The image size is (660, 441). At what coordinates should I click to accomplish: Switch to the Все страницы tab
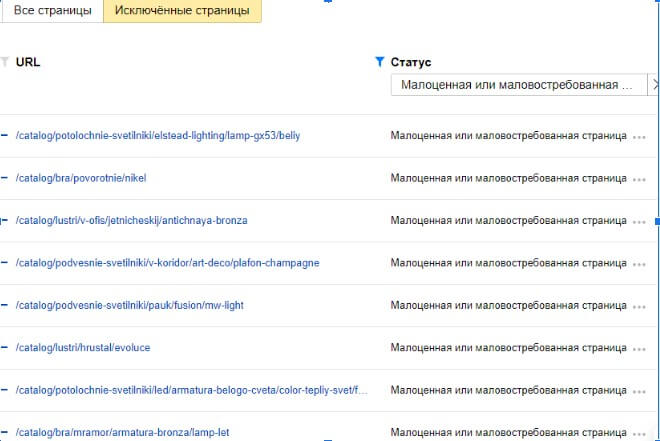point(52,10)
